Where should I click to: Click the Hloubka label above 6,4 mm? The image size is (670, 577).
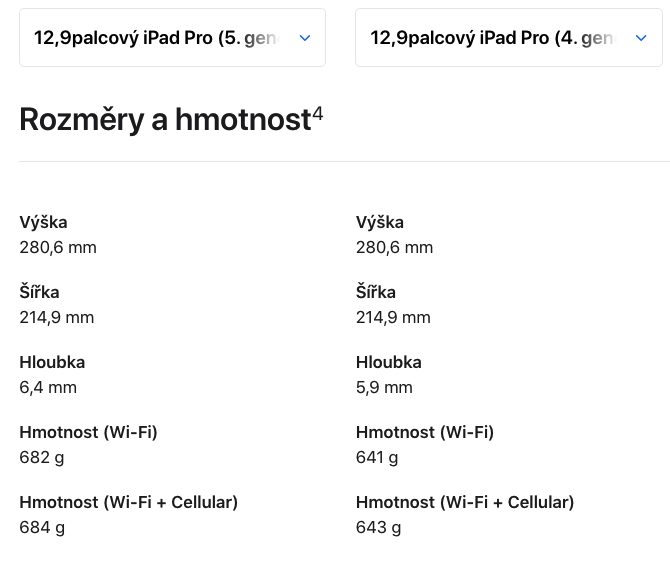click(x=52, y=362)
